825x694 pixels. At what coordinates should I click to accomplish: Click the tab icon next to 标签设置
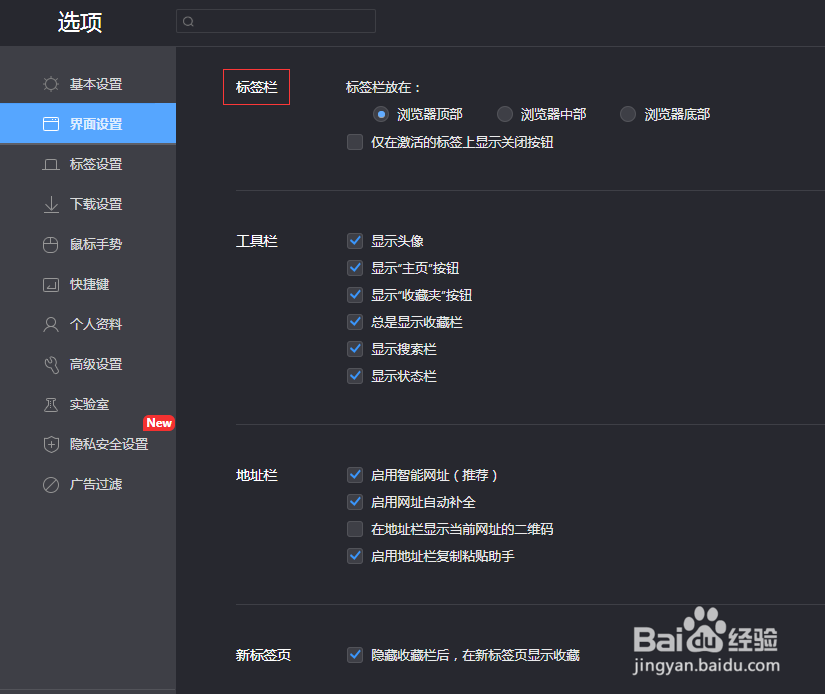[x=51, y=164]
